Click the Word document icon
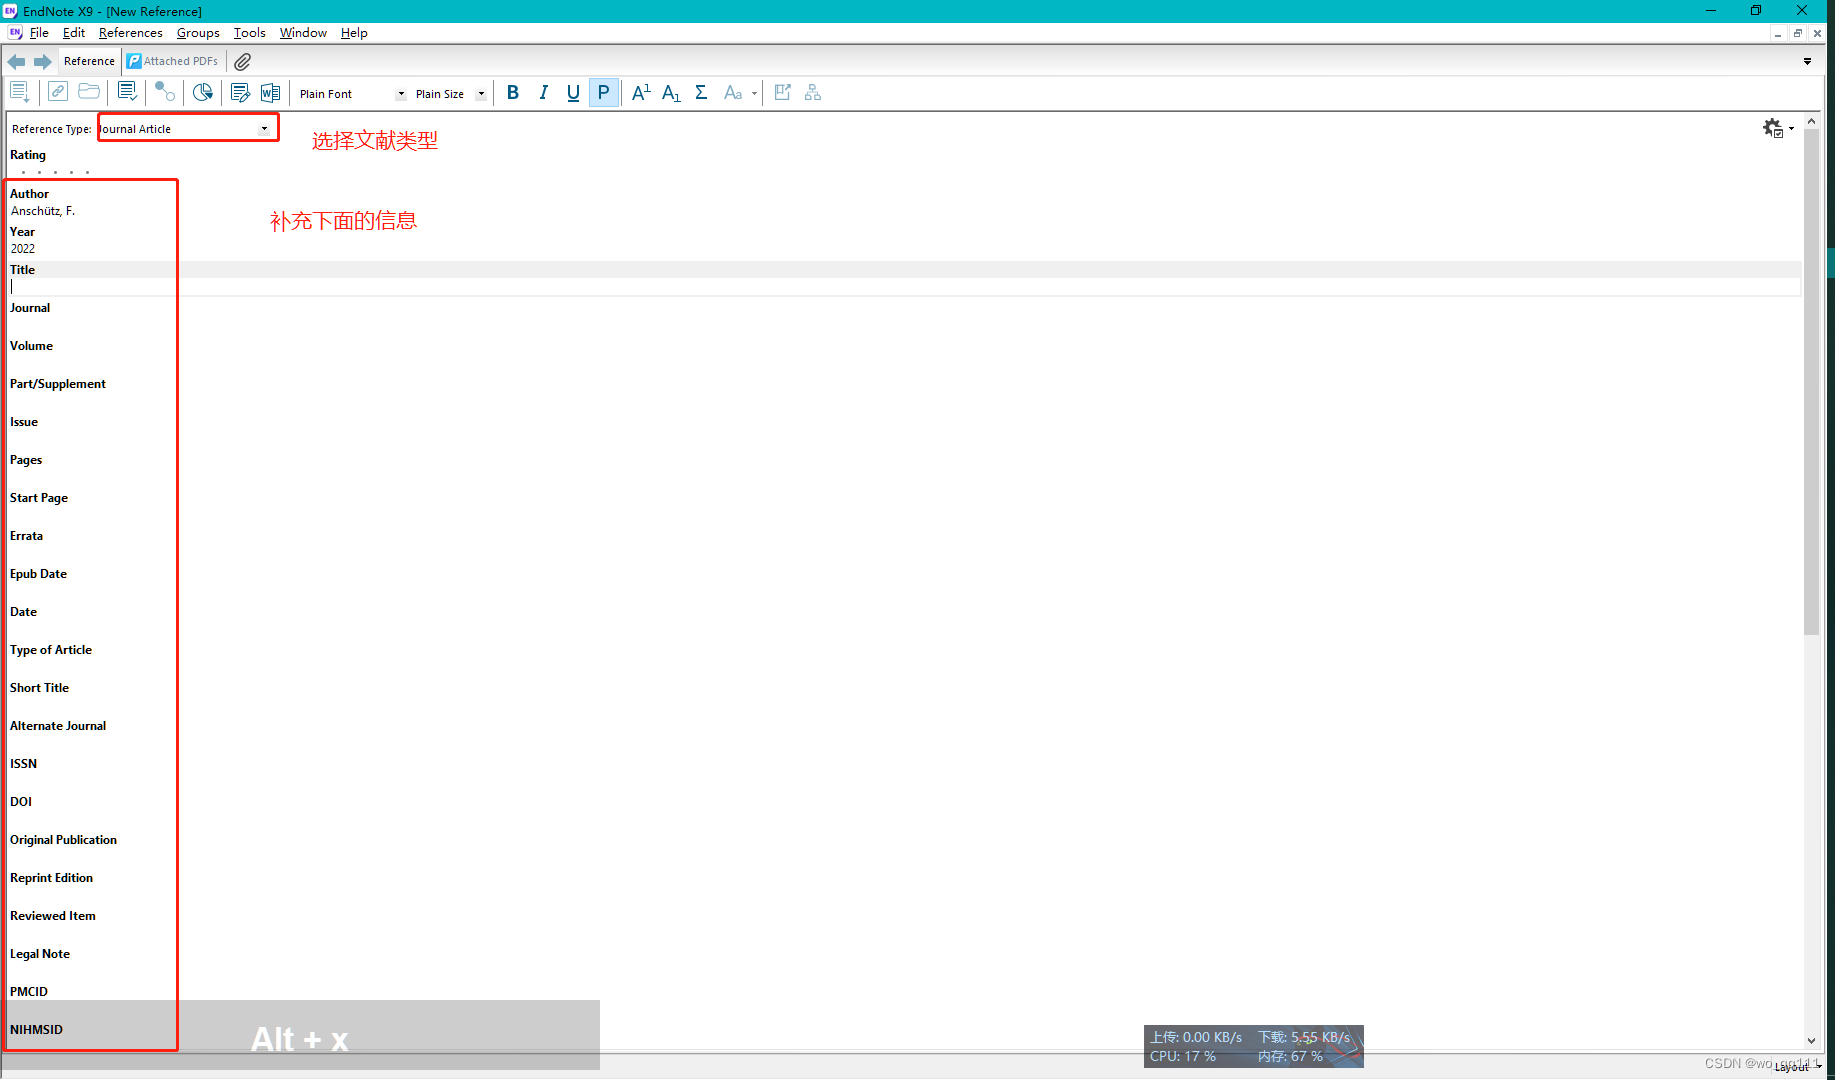The image size is (1835, 1080). [x=270, y=93]
